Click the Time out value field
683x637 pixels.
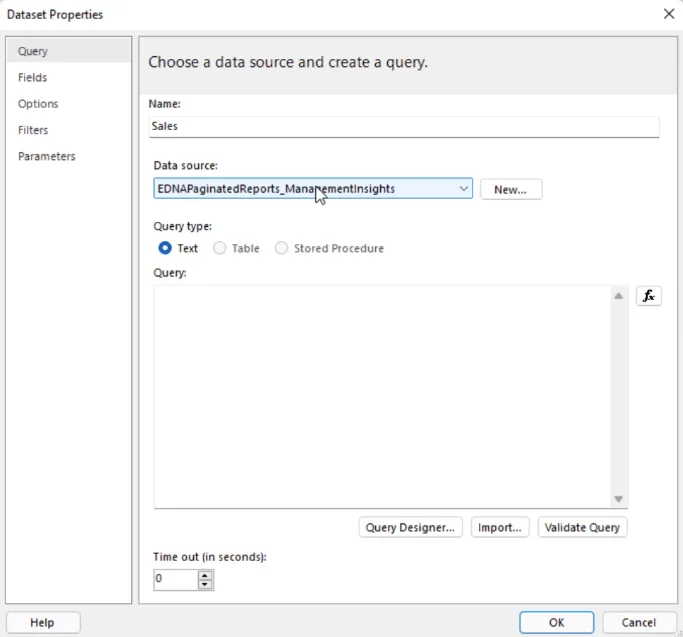pyautogui.click(x=176, y=579)
